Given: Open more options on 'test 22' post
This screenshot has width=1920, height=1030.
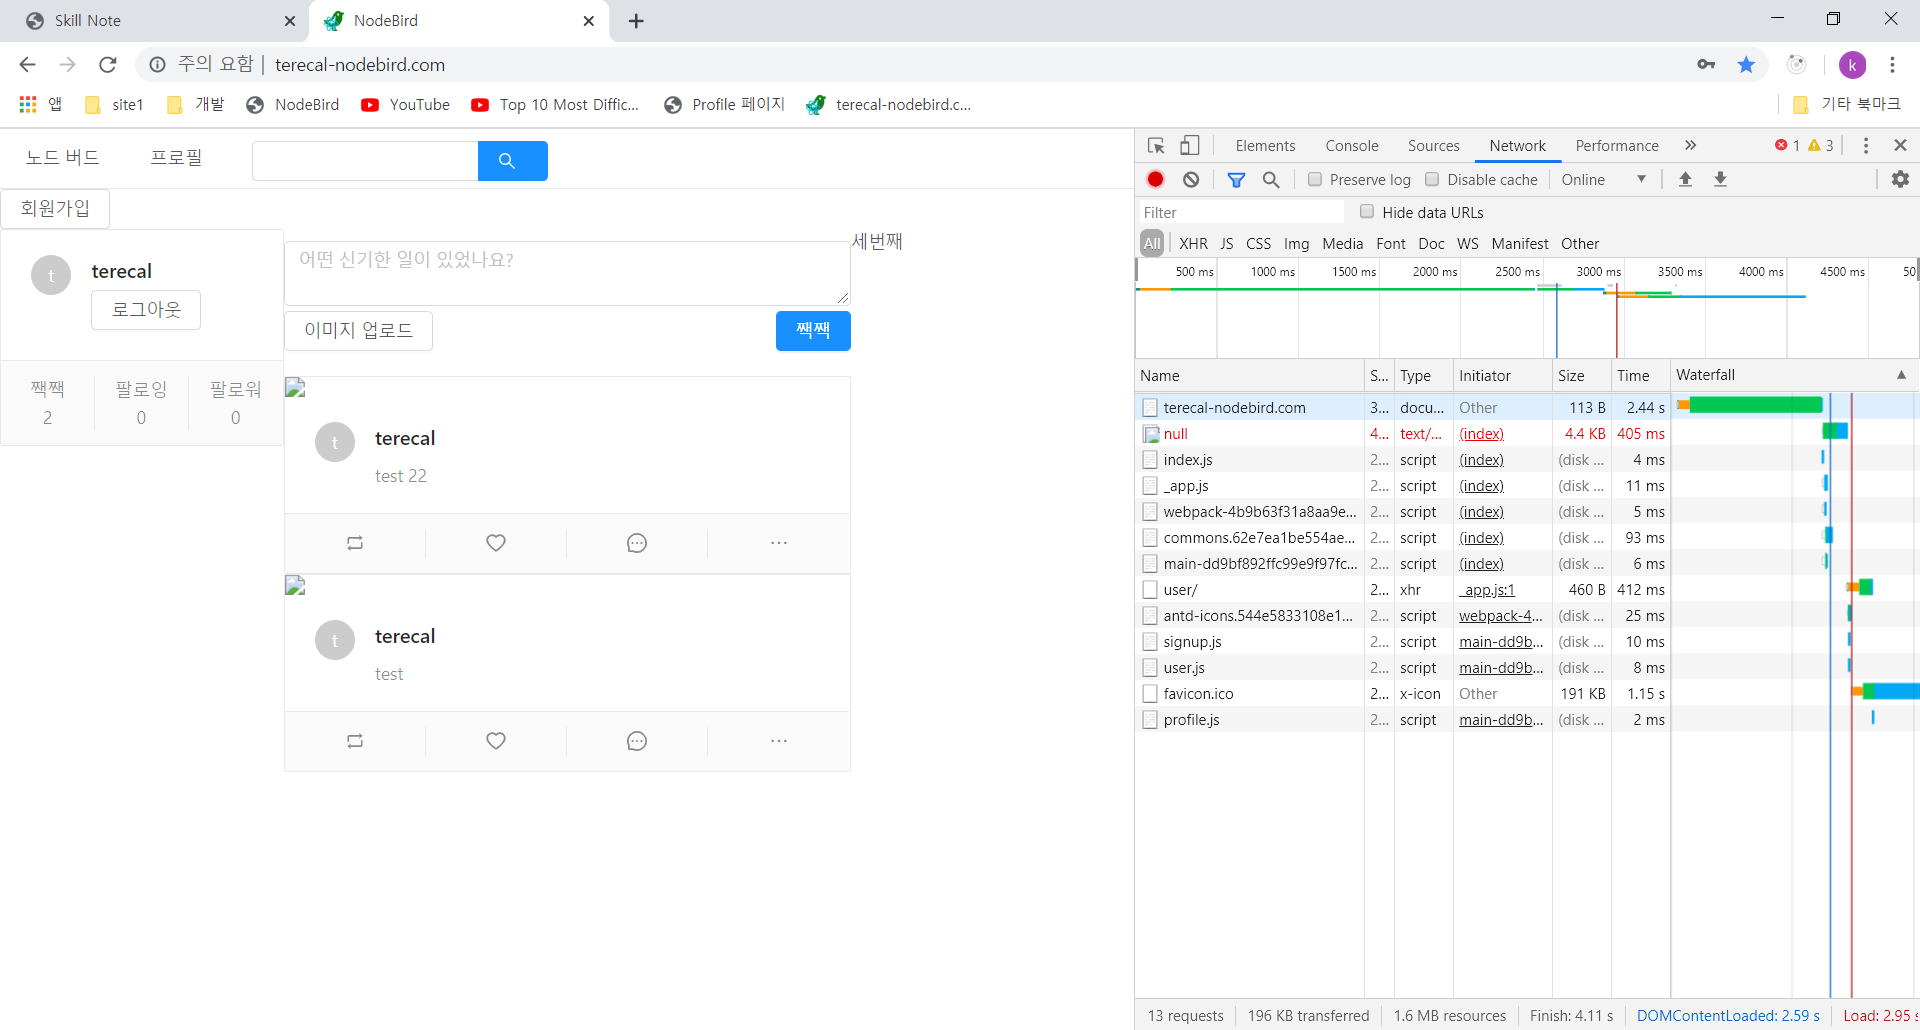Looking at the screenshot, I should point(779,543).
